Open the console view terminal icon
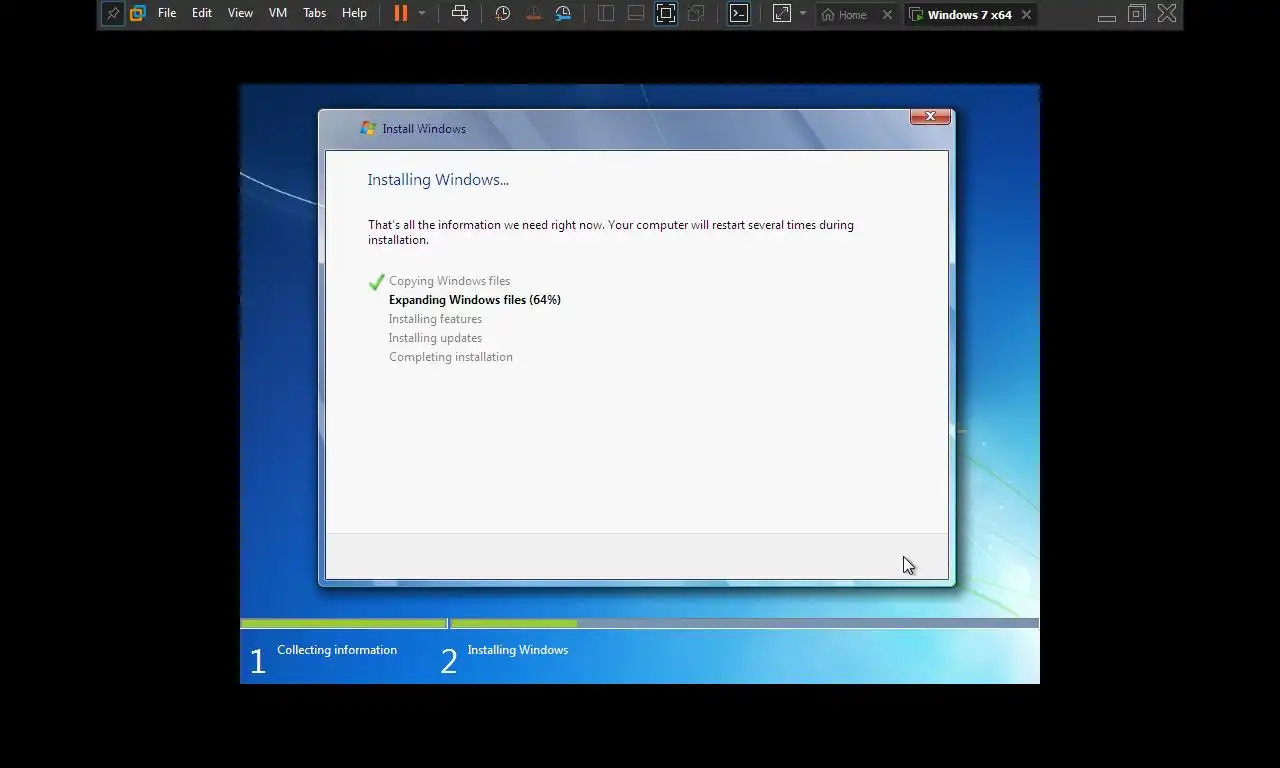This screenshot has width=1280, height=768. pos(739,14)
